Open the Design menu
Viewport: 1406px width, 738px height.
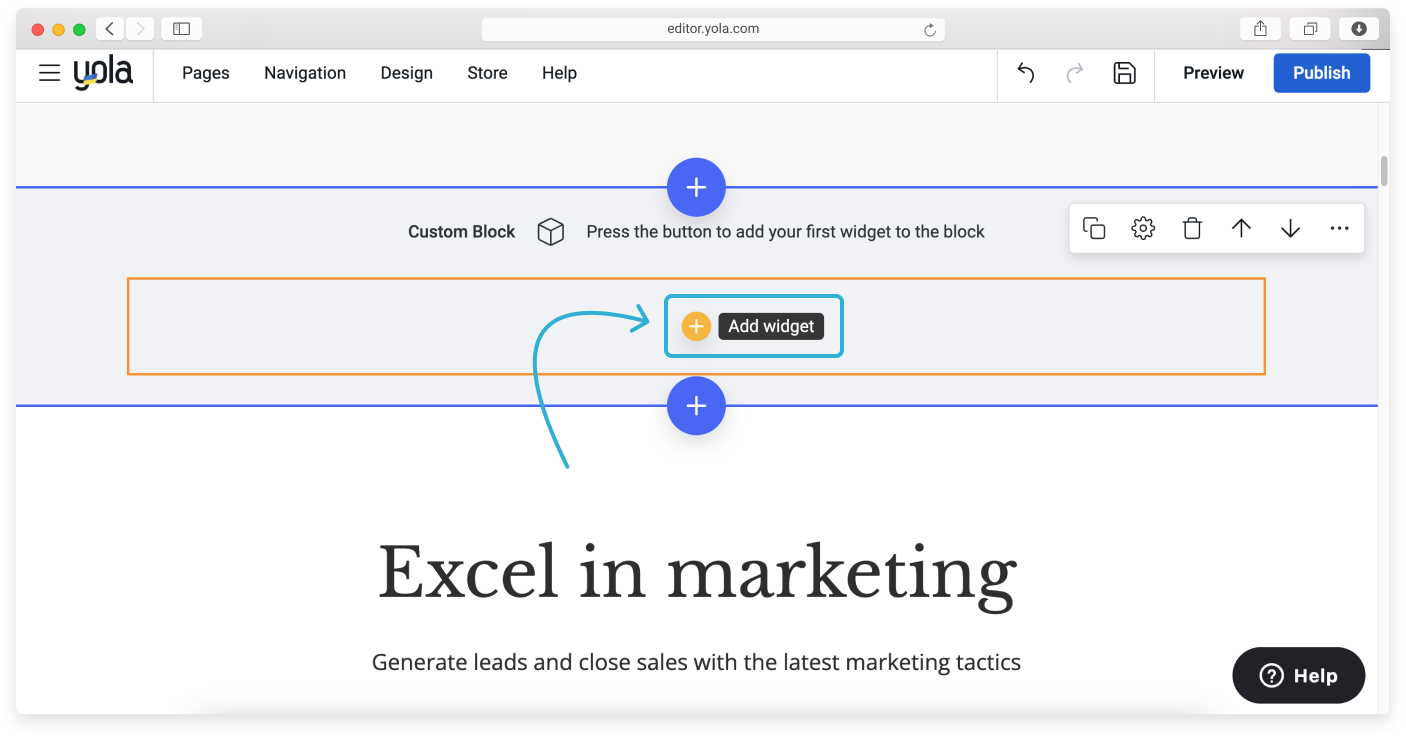(406, 73)
